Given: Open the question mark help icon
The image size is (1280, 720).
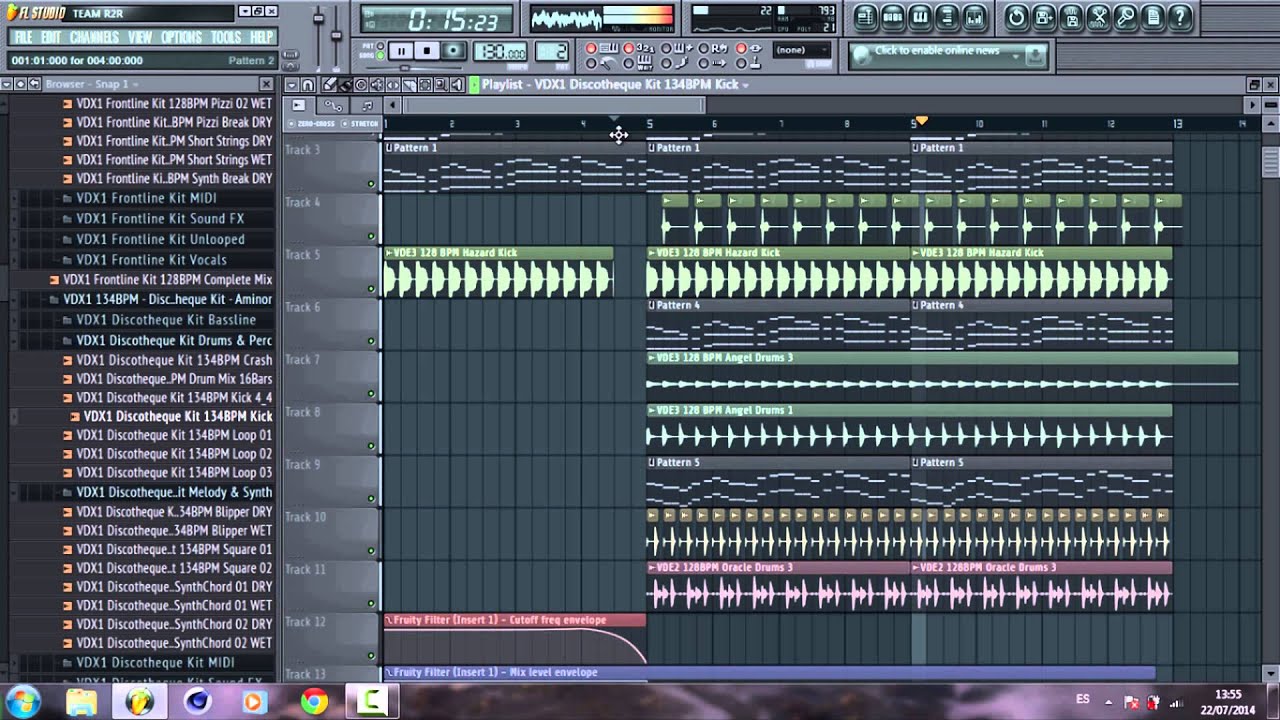Looking at the screenshot, I should coord(1180,17).
